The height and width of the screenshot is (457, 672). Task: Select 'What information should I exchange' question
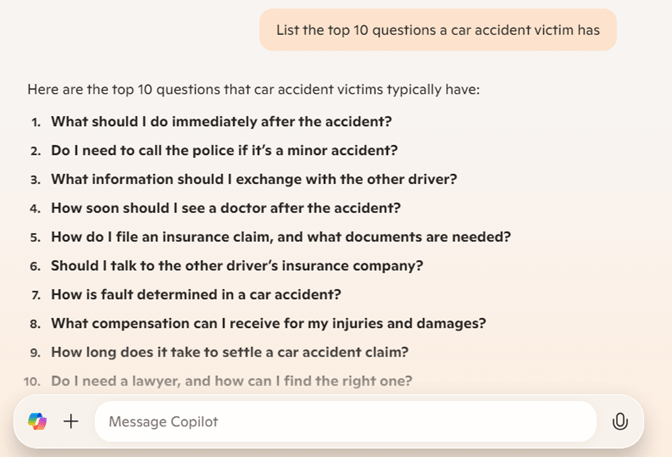click(254, 179)
